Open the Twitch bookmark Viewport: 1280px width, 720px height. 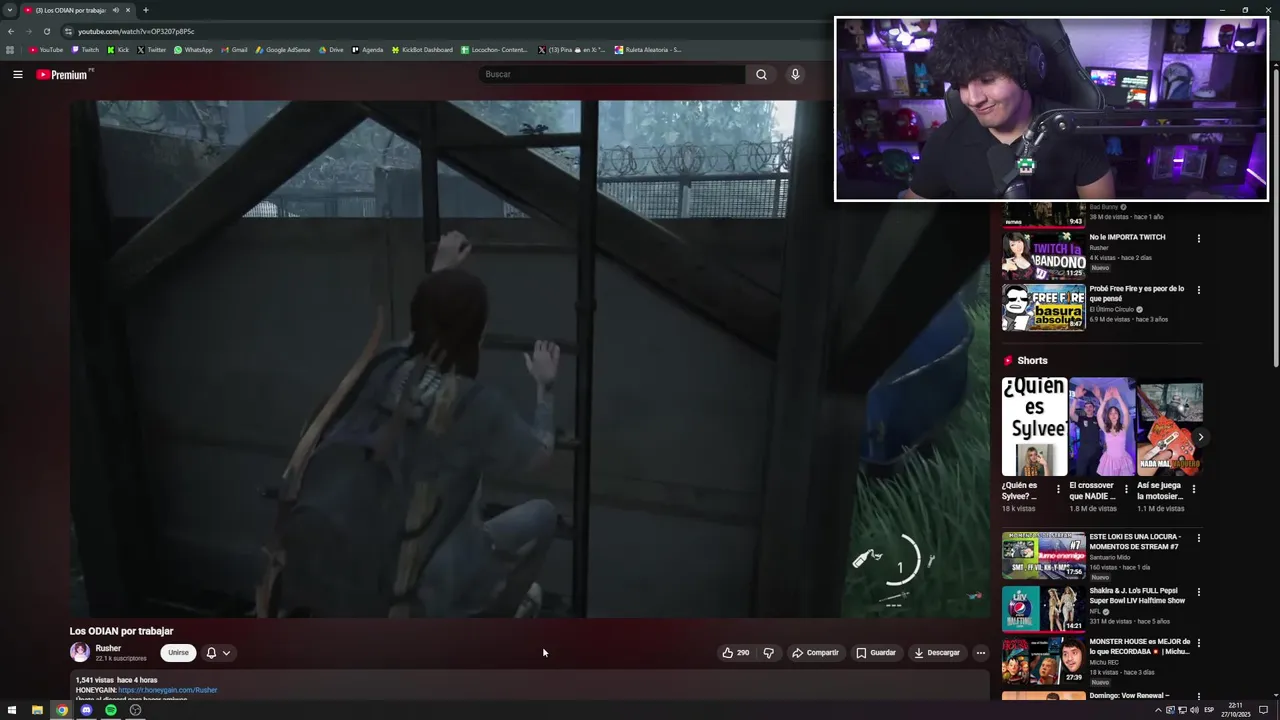tap(85, 50)
